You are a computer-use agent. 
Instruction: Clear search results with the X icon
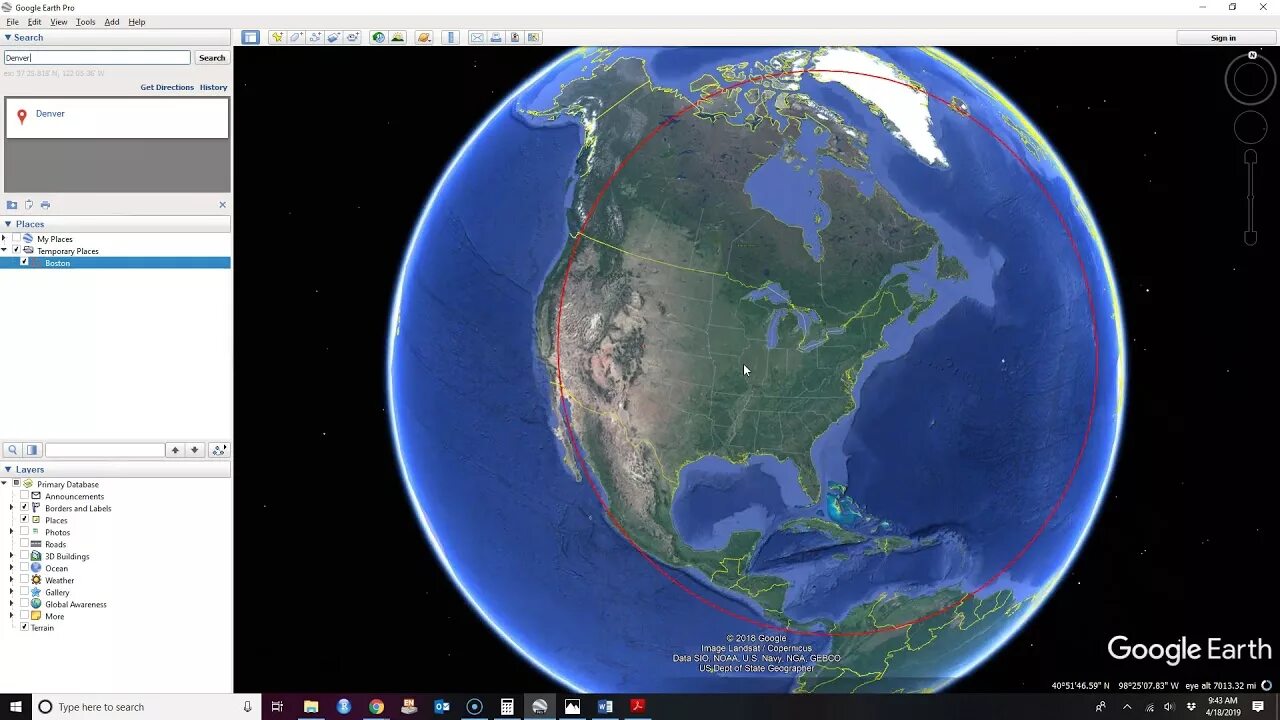click(x=222, y=204)
